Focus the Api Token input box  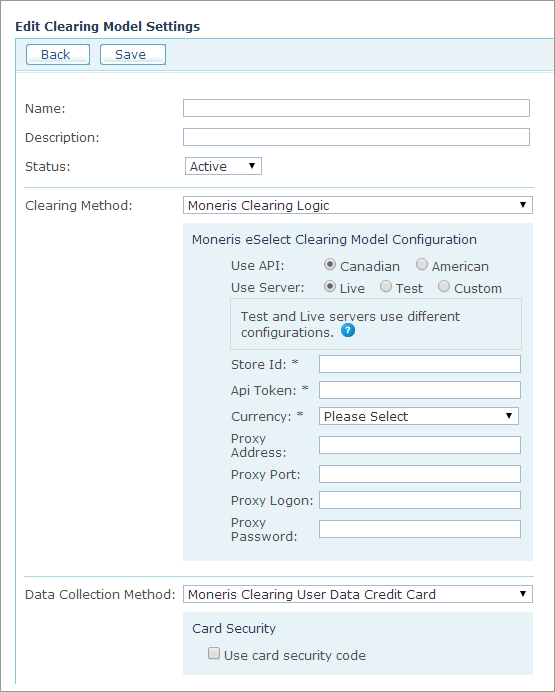coord(420,390)
